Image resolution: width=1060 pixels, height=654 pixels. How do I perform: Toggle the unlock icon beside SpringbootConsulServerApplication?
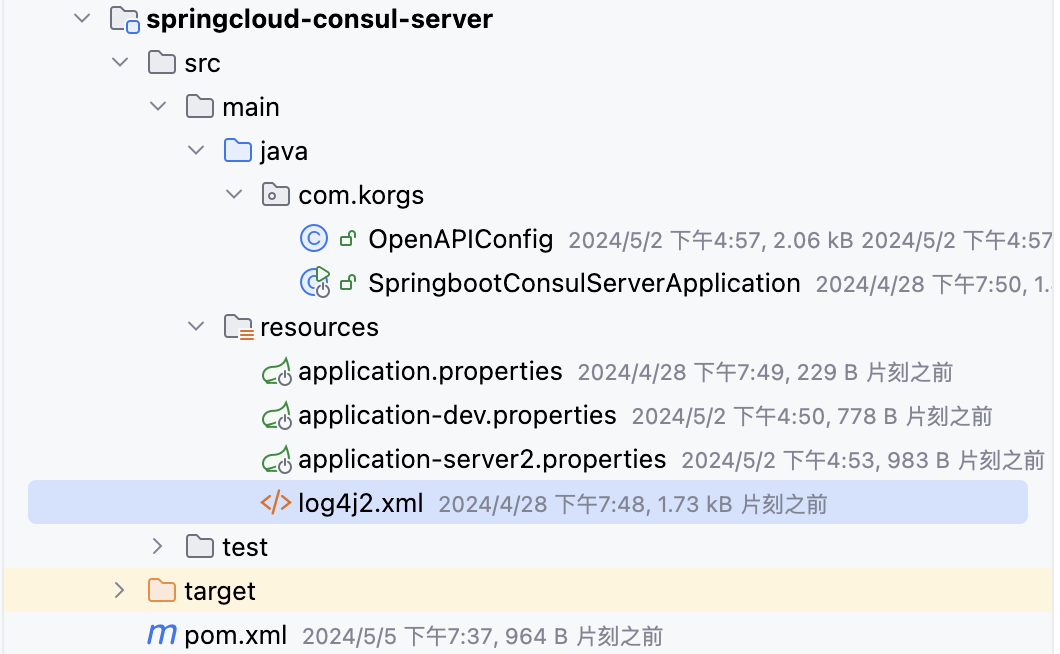347,283
